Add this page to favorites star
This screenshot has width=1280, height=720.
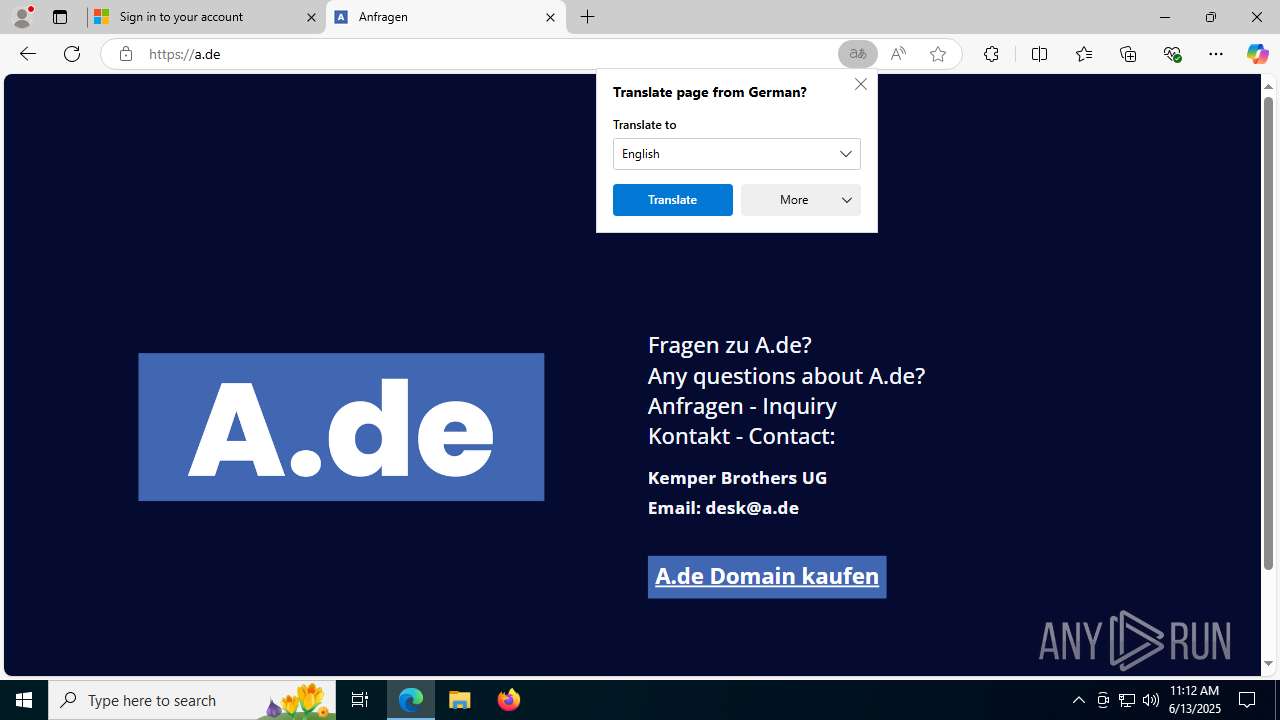tap(938, 54)
